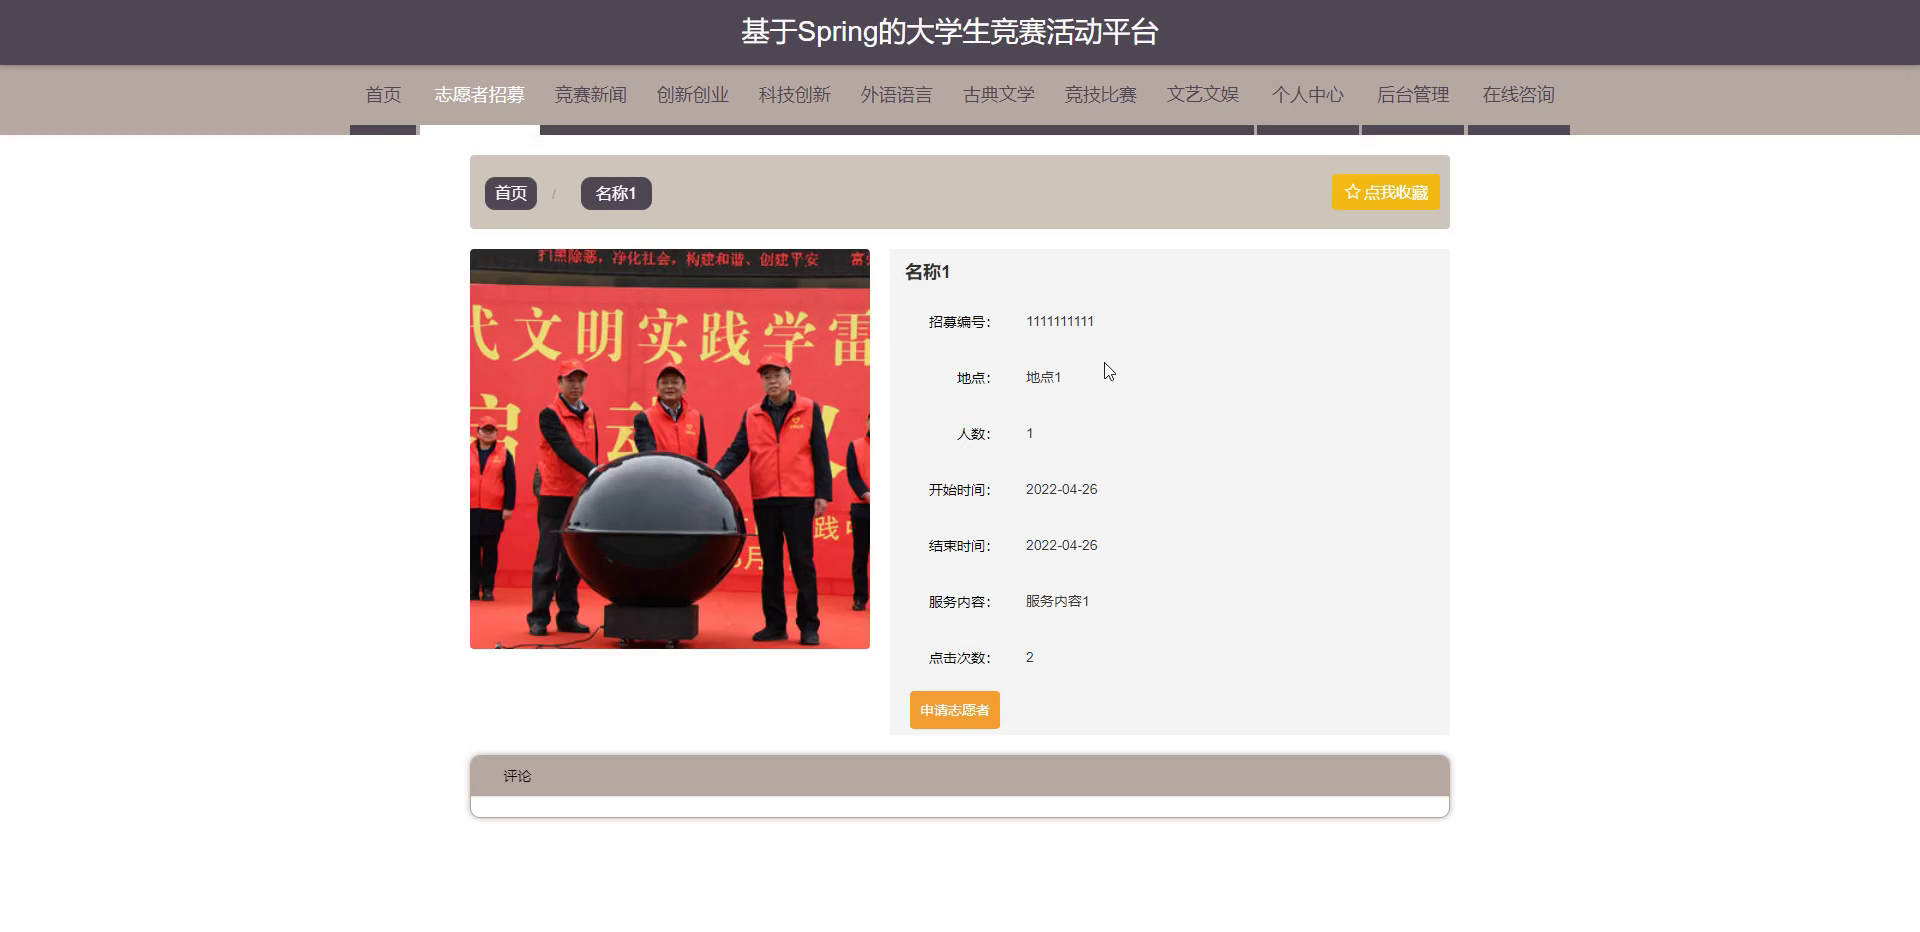1920x932 pixels.
Task: Click the star icon in 点我收藏 button
Action: pyautogui.click(x=1352, y=192)
